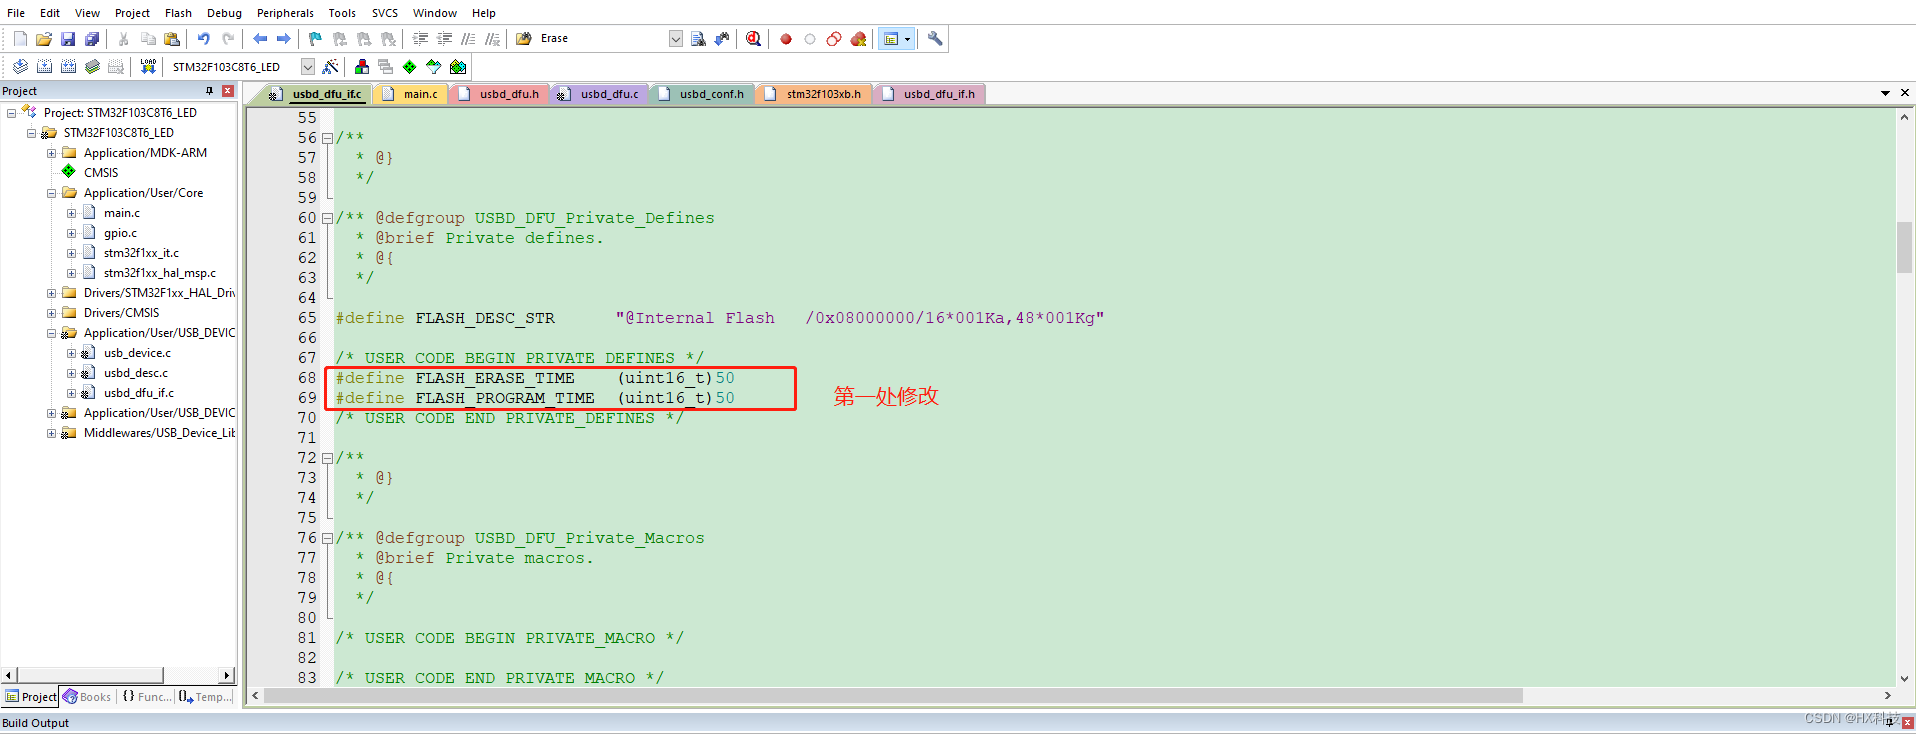Viewport: 1916px width, 734px height.
Task: Select the CMSIS component in tree
Action: (x=101, y=173)
